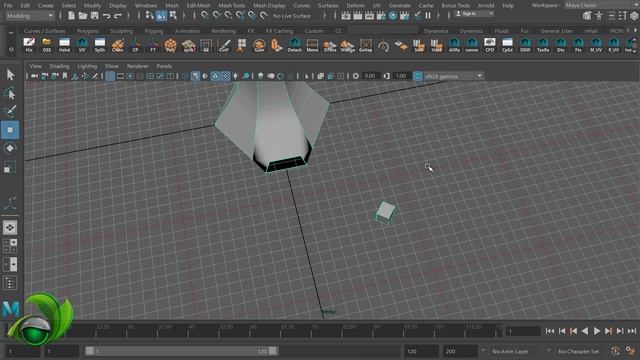Toggle the single-pane viewport layout
Image resolution: width=640 pixels, height=360 pixels.
pyautogui.click(x=10, y=227)
